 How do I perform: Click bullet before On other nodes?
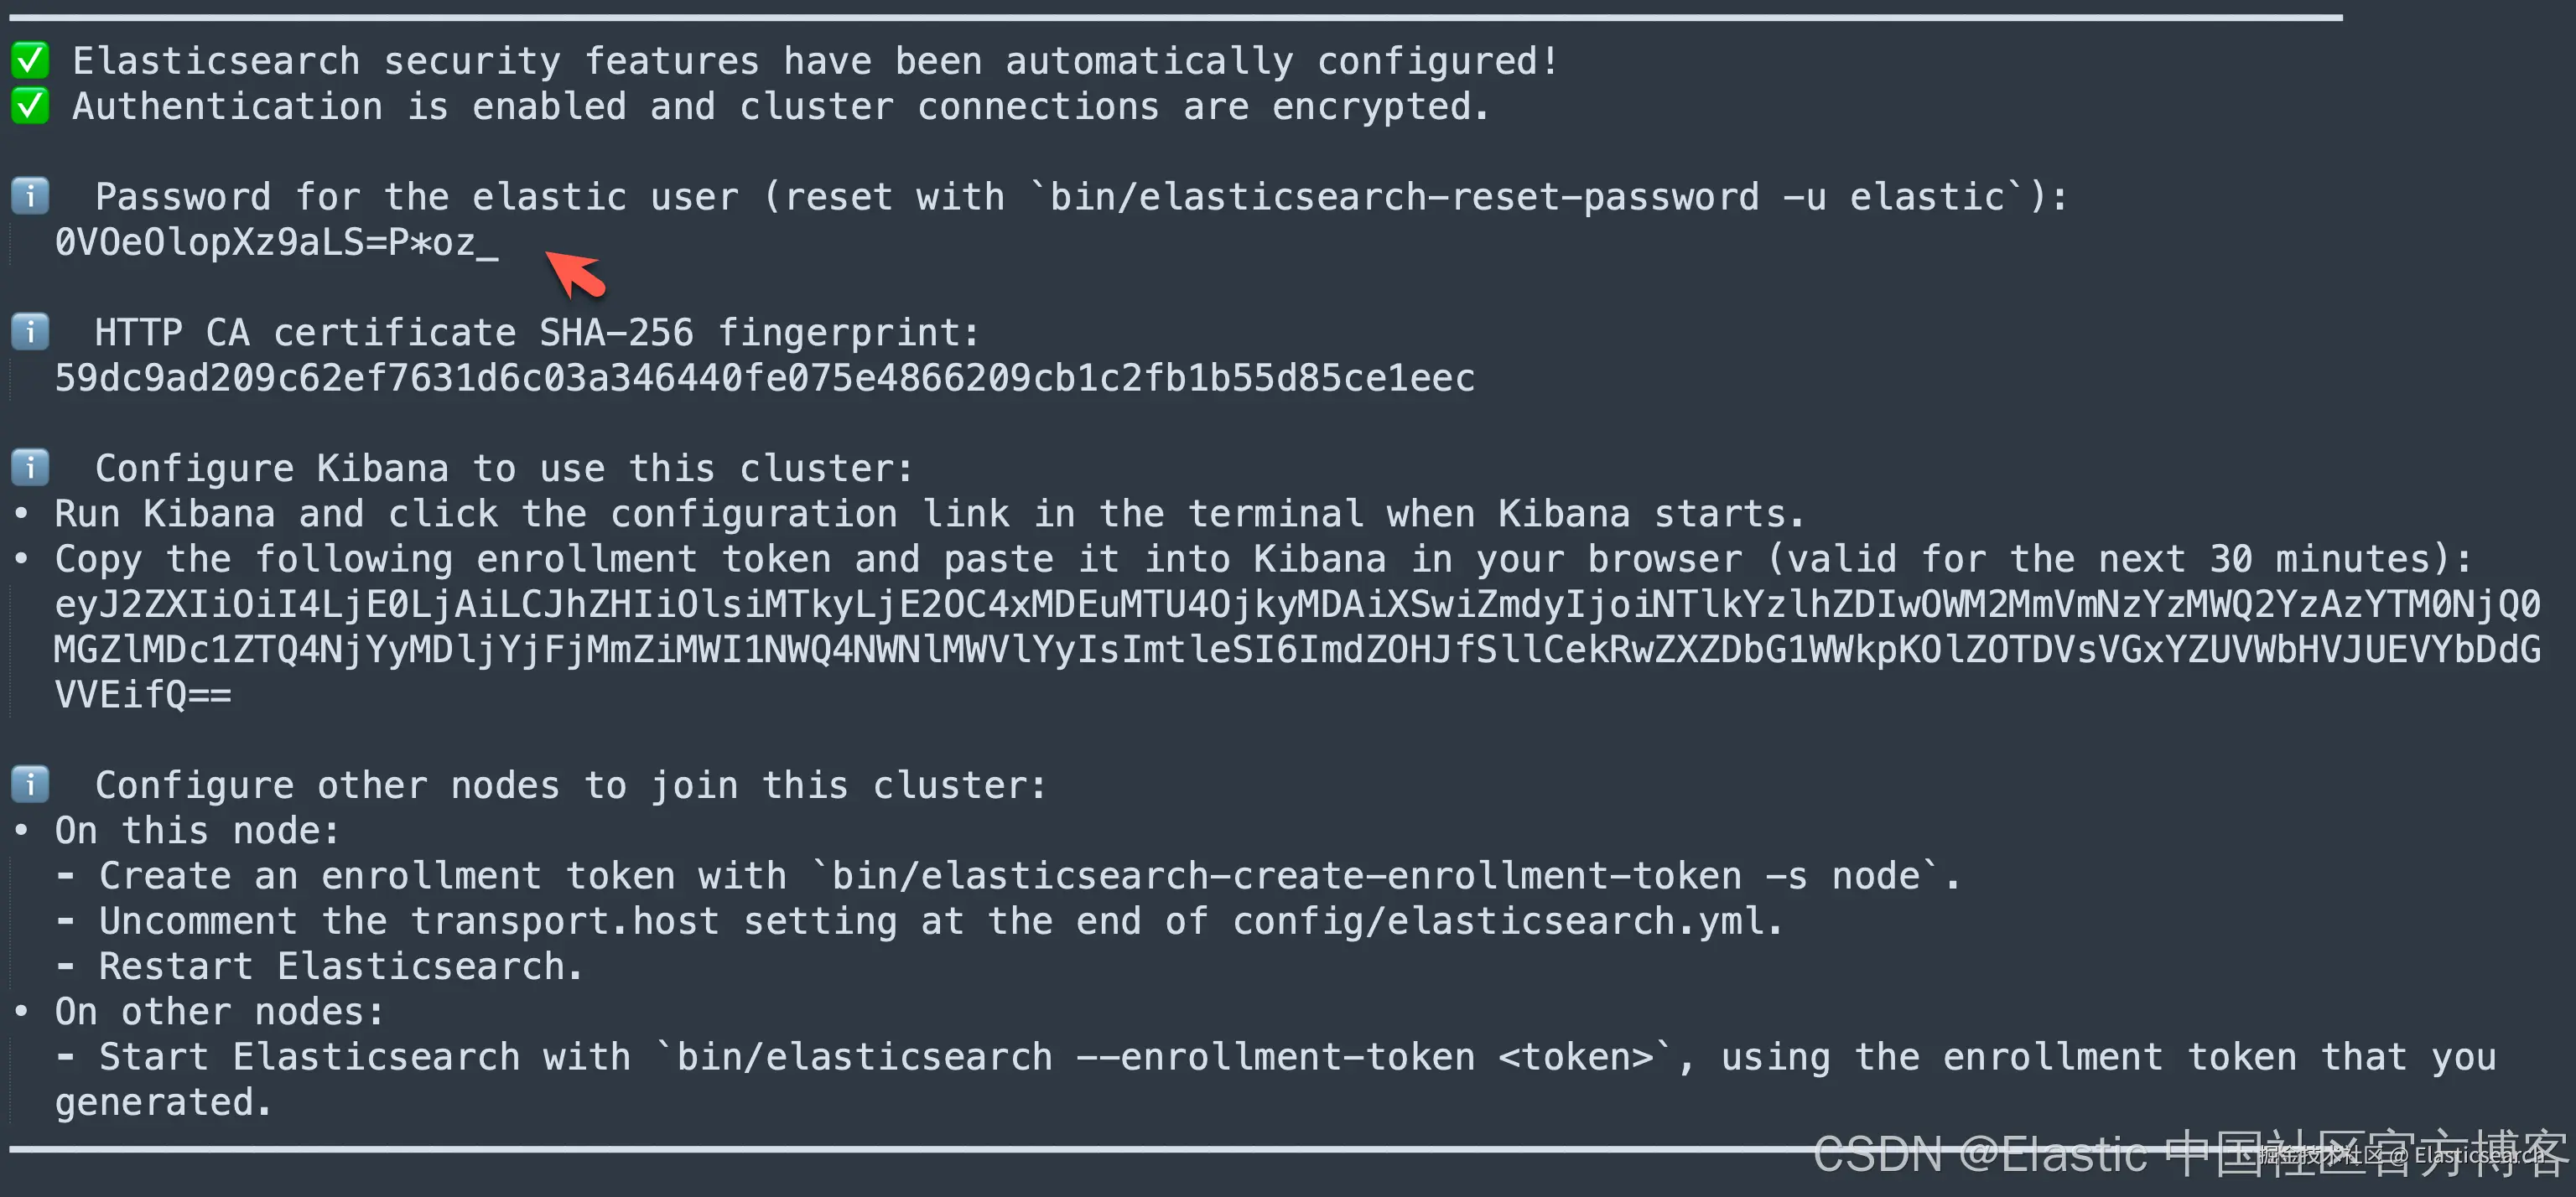pyautogui.click(x=21, y=1012)
